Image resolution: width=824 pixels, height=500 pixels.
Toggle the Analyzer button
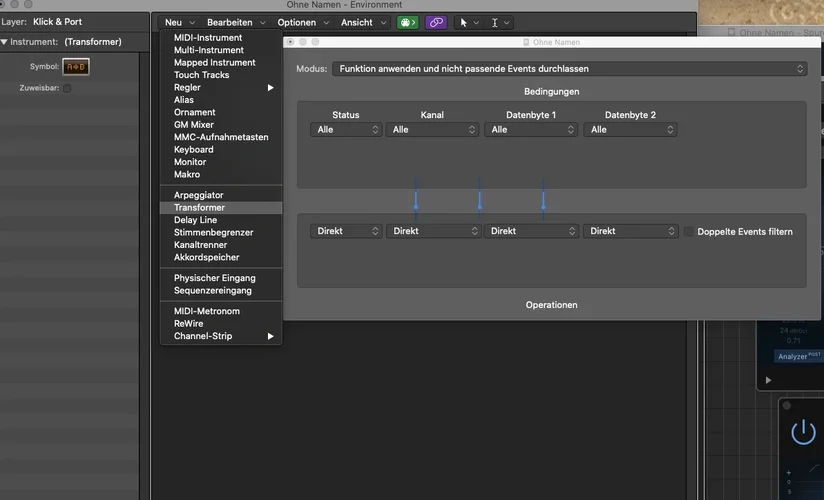pos(798,356)
